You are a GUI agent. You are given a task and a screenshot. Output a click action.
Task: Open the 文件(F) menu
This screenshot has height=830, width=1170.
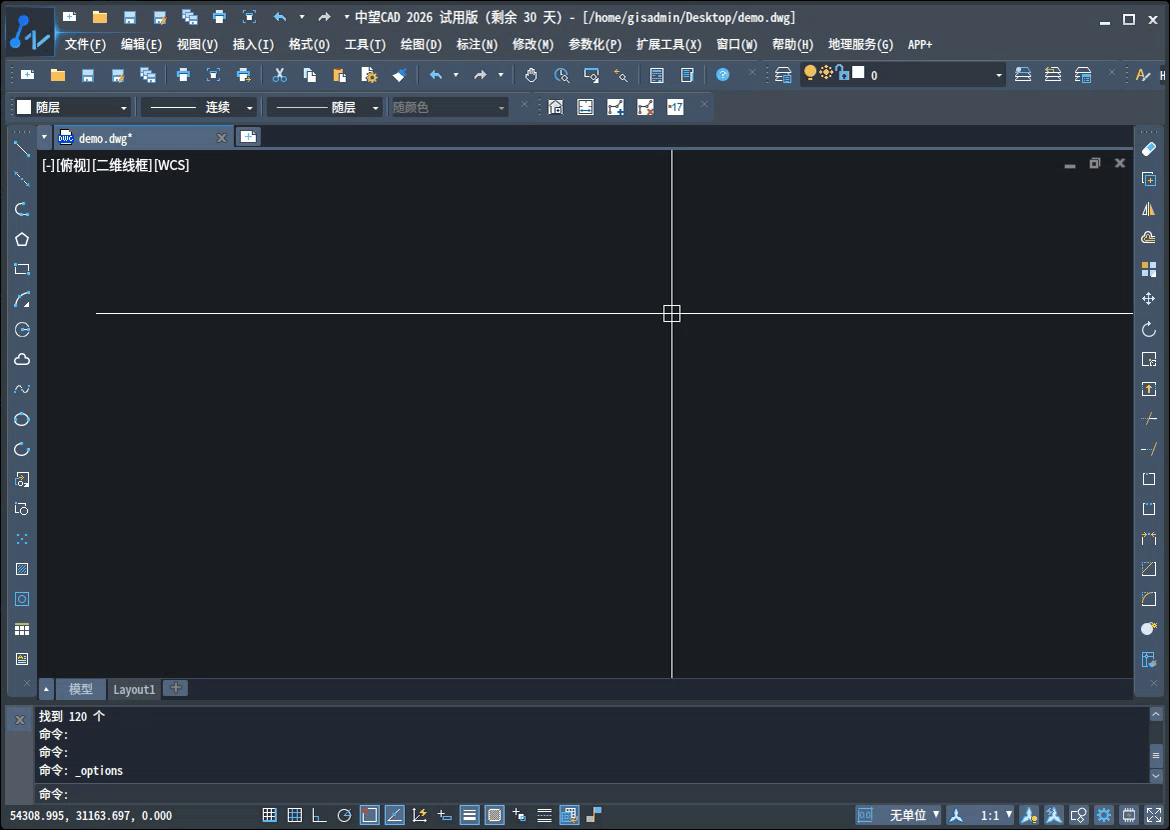(x=85, y=45)
